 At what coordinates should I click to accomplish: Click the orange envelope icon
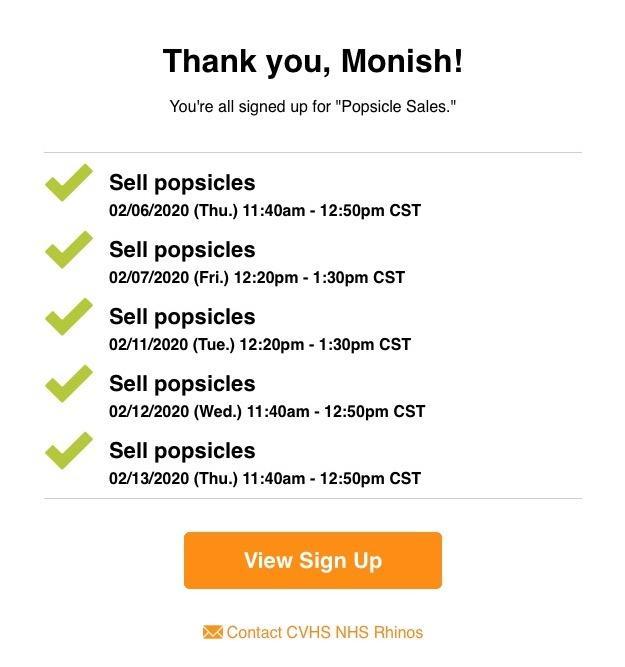212,632
